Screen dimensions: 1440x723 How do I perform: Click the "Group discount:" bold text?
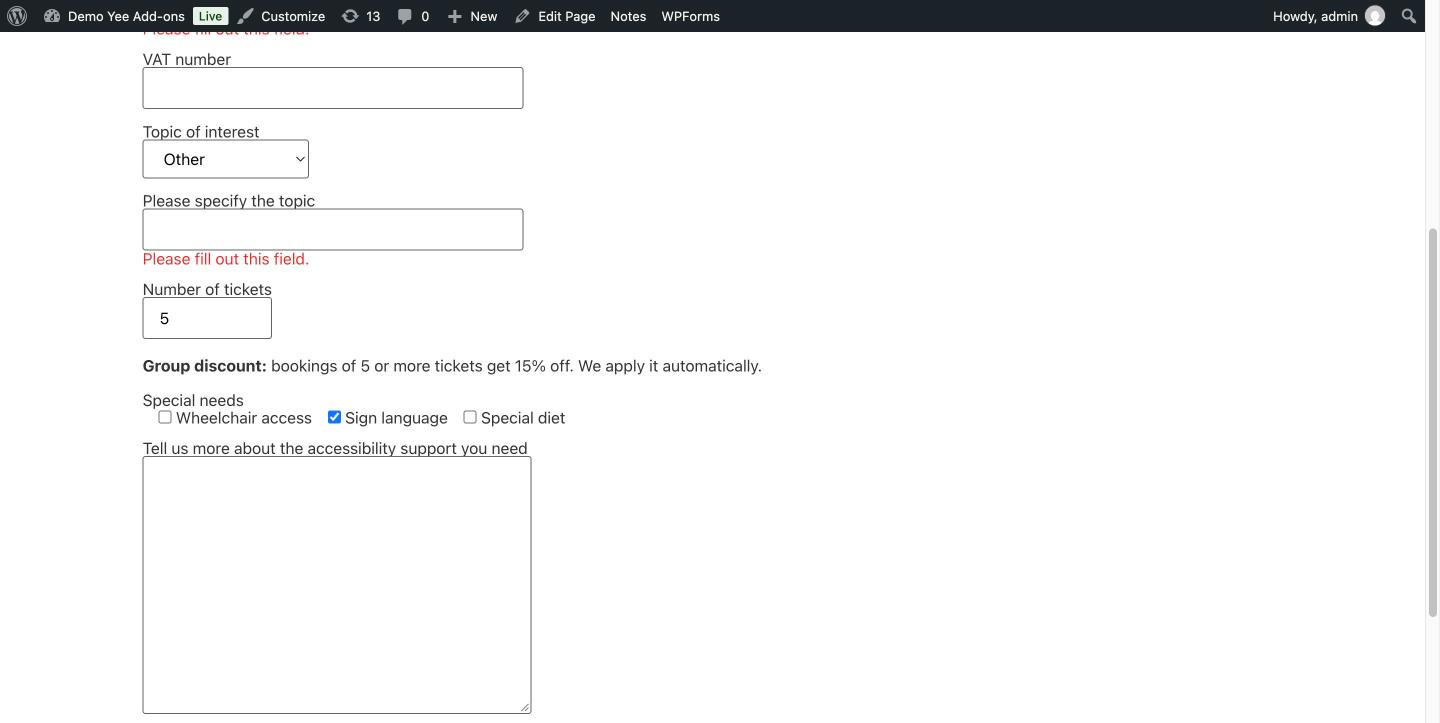tap(205, 366)
